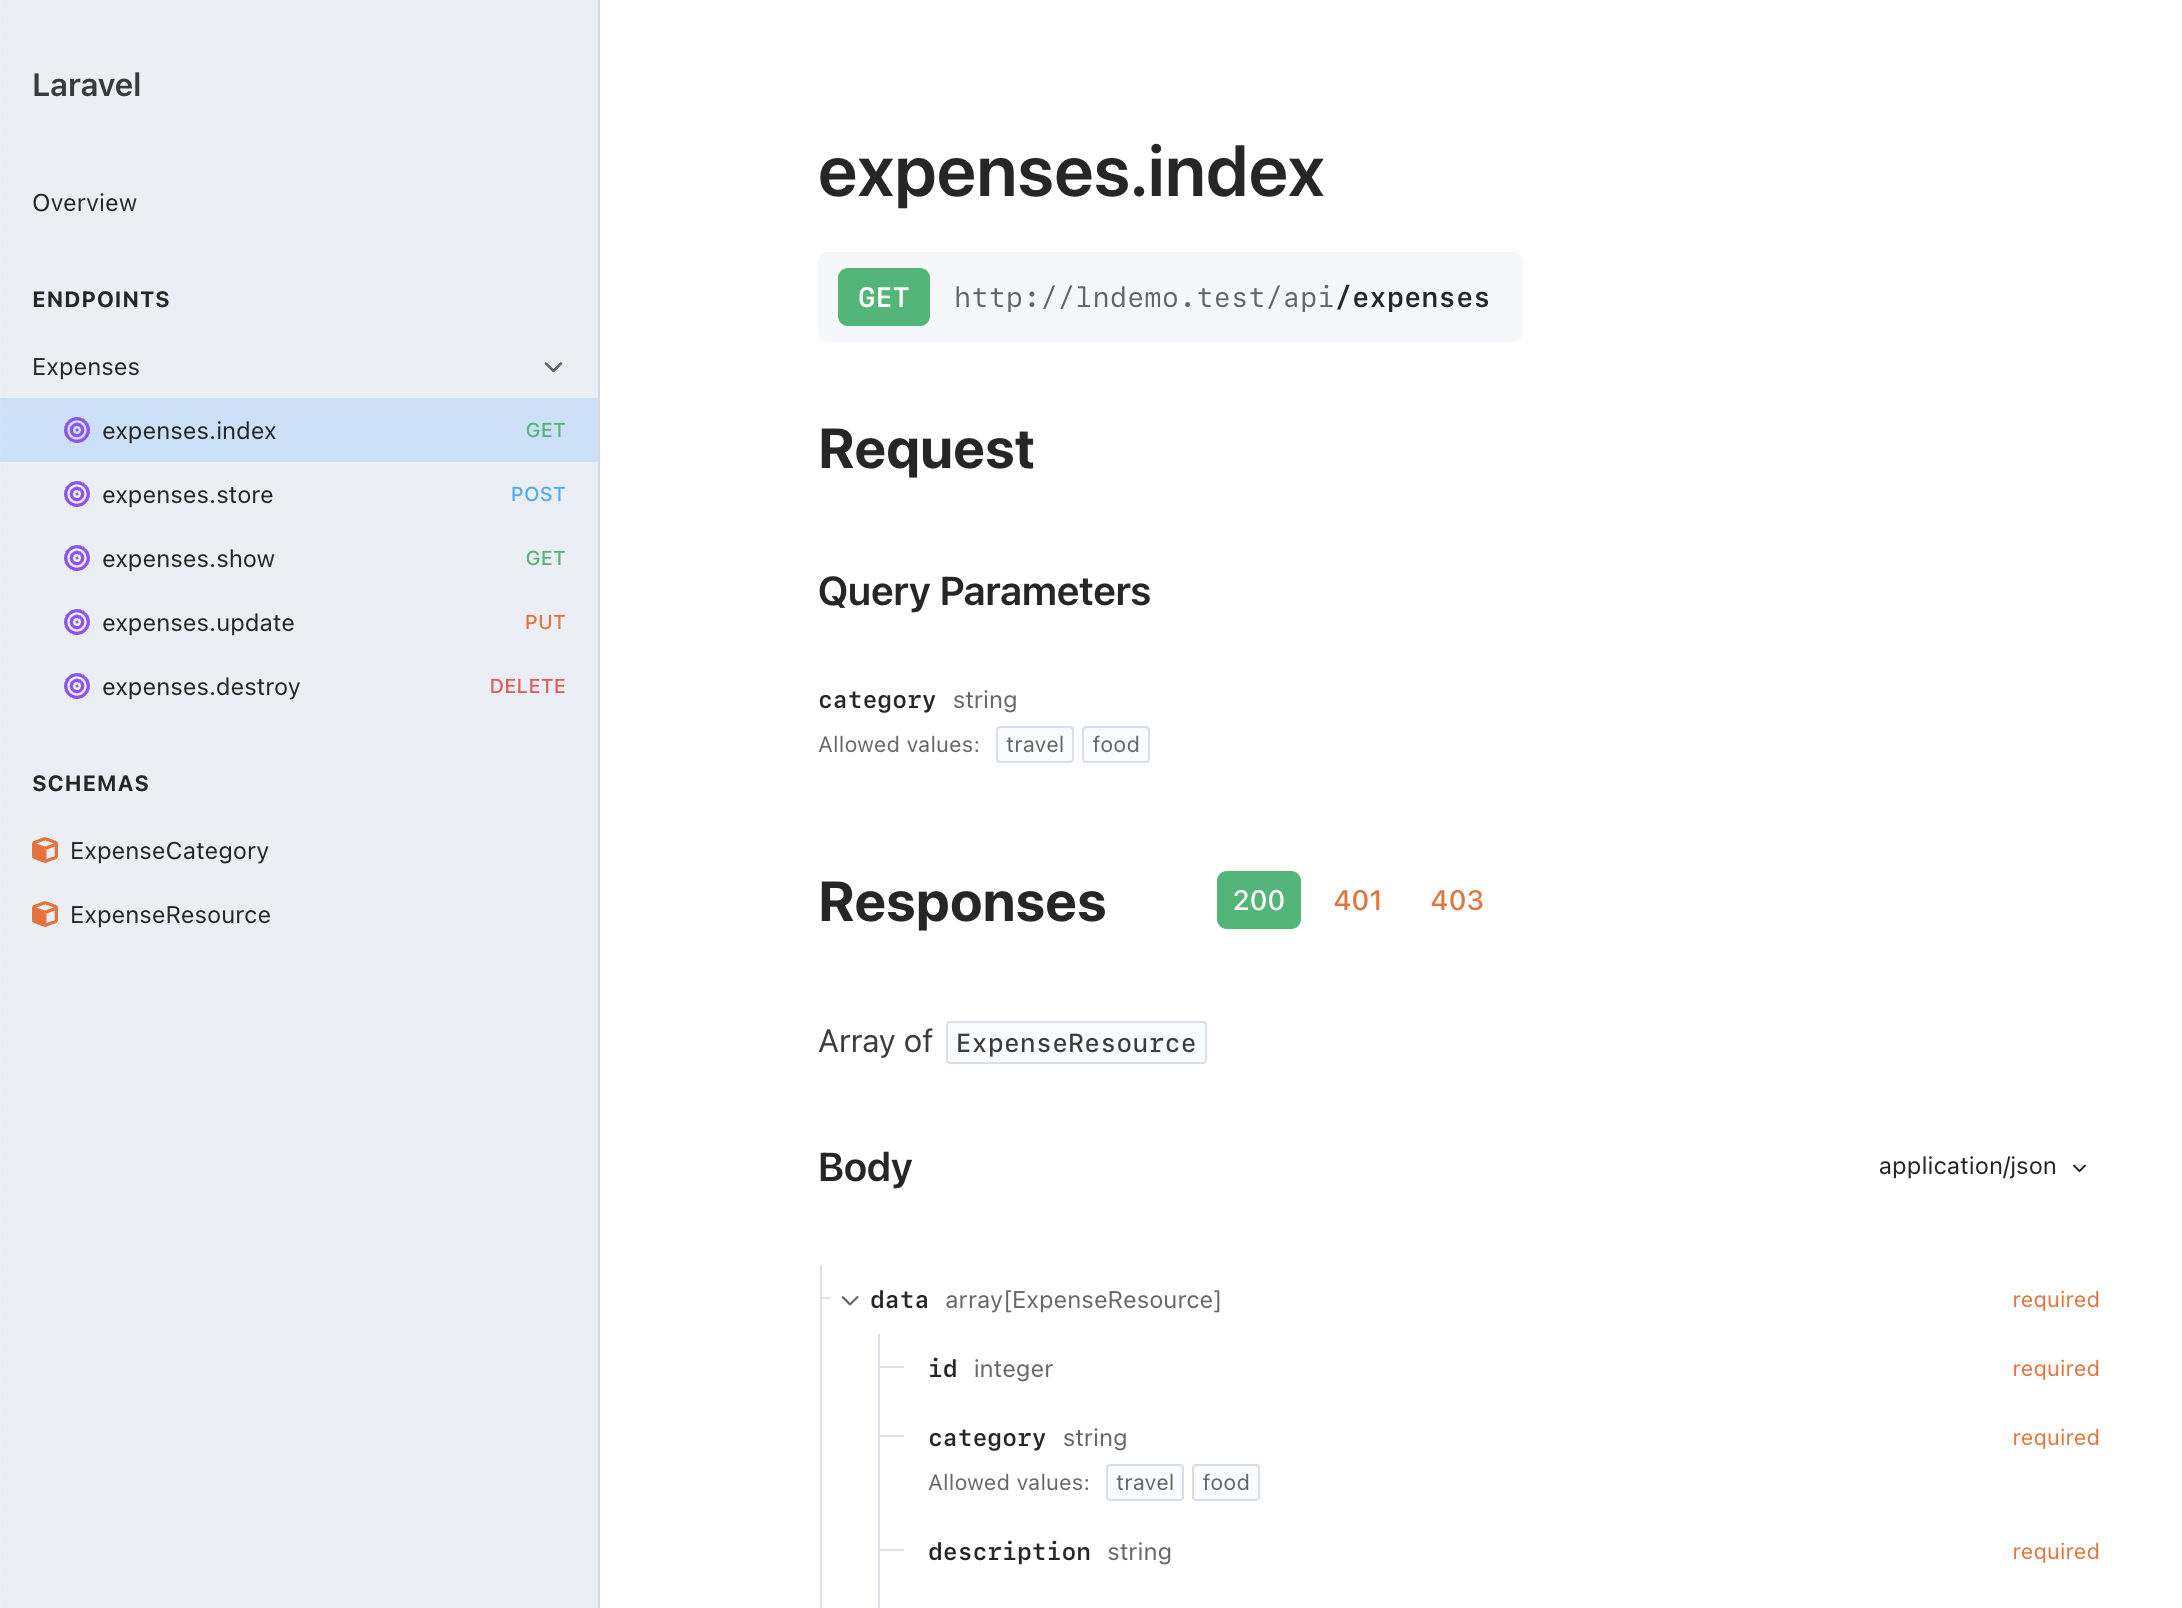Follow the ExpenseResource link after Array of
The height and width of the screenshot is (1608, 2182).
tap(1075, 1043)
